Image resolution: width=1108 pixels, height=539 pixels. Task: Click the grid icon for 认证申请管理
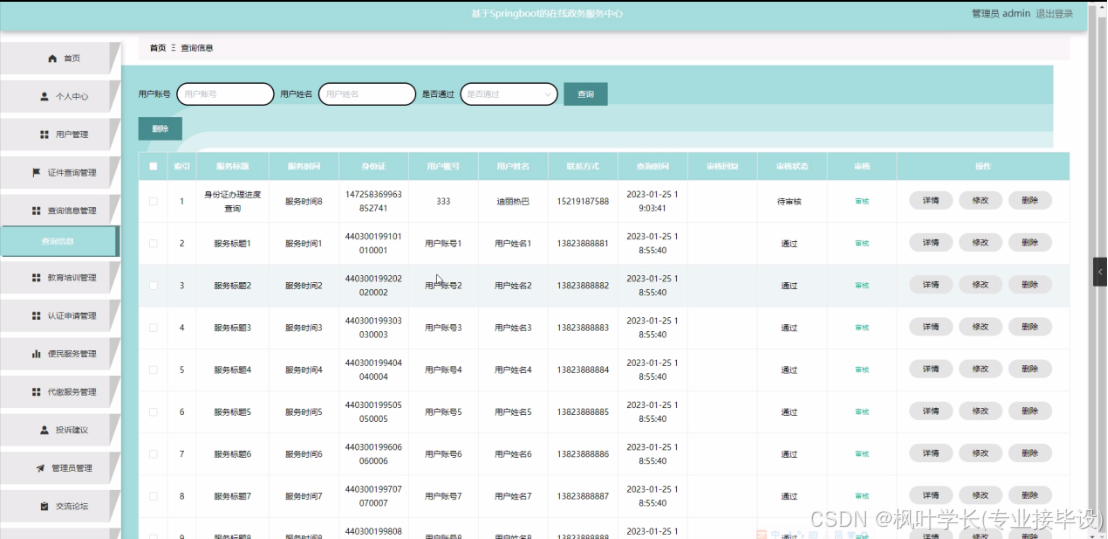click(37, 316)
